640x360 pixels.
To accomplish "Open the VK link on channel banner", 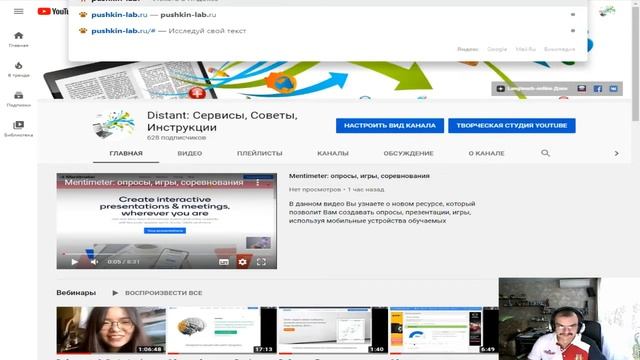I will point(613,89).
